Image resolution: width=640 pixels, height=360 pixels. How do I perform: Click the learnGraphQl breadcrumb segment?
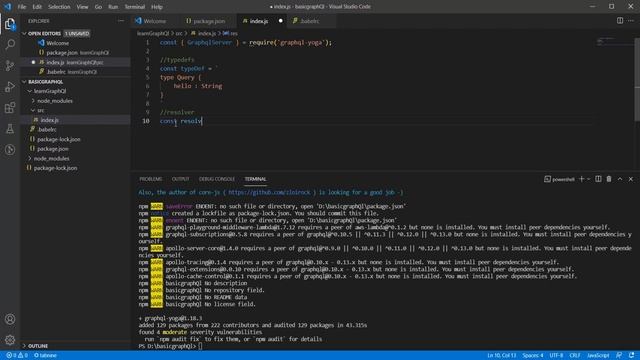coord(153,33)
